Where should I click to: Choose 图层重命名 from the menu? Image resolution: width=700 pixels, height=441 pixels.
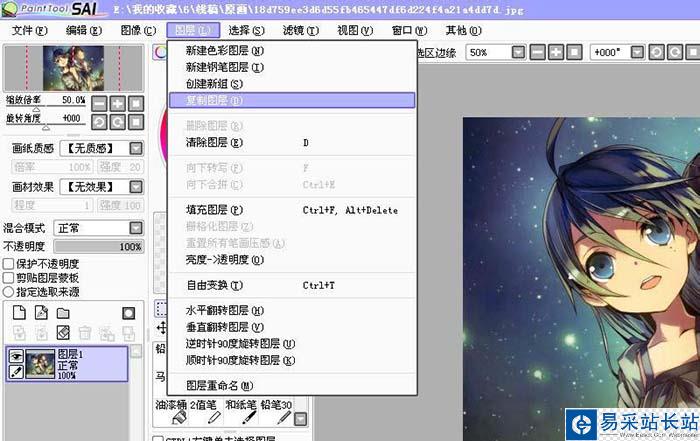pyautogui.click(x=292, y=385)
